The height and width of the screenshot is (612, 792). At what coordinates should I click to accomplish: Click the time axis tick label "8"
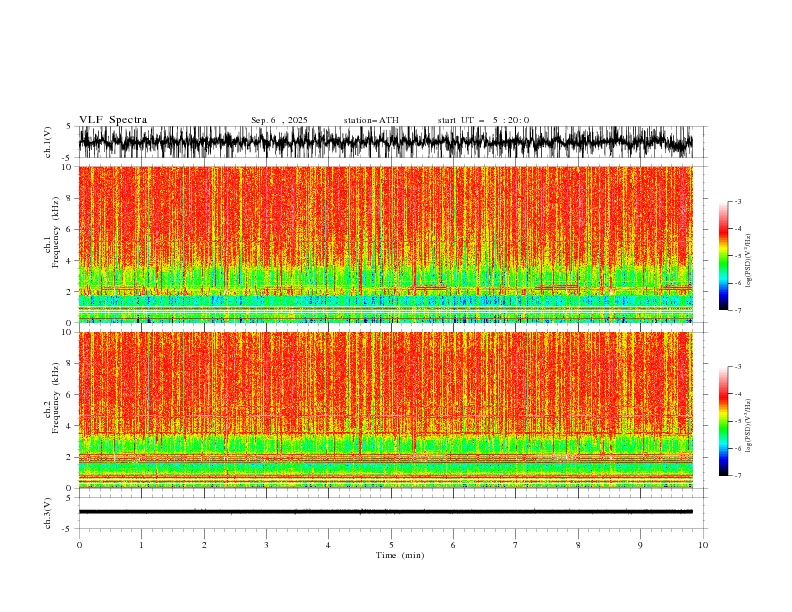[x=578, y=545]
